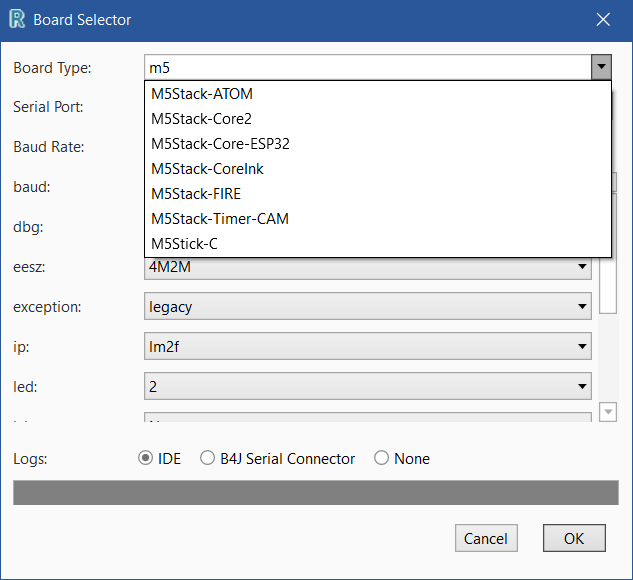Screen dimensions: 633x580
Task: Choose B4J Serial Connector for logs
Action: pyautogui.click(x=208, y=459)
